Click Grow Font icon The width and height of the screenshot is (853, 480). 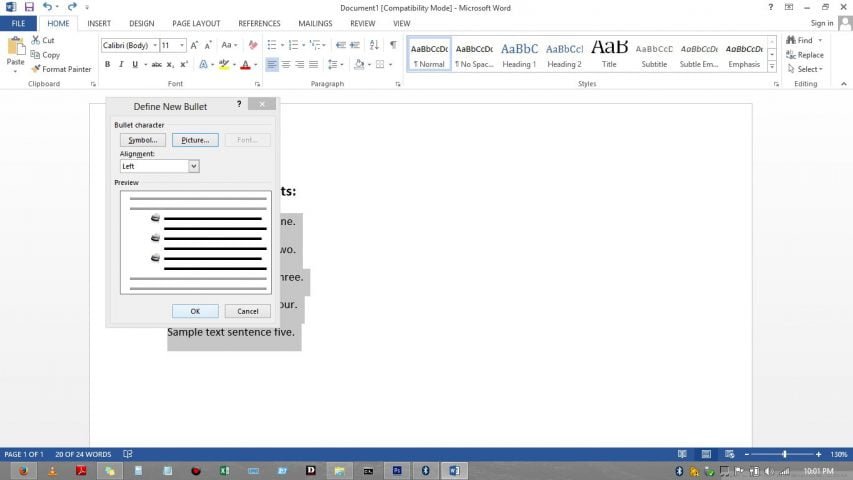click(194, 45)
